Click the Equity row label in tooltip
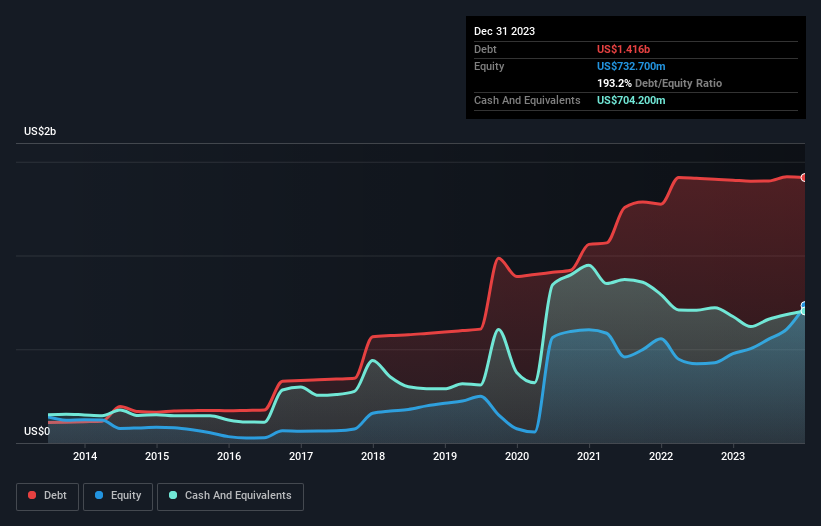The height and width of the screenshot is (526, 821). point(489,66)
